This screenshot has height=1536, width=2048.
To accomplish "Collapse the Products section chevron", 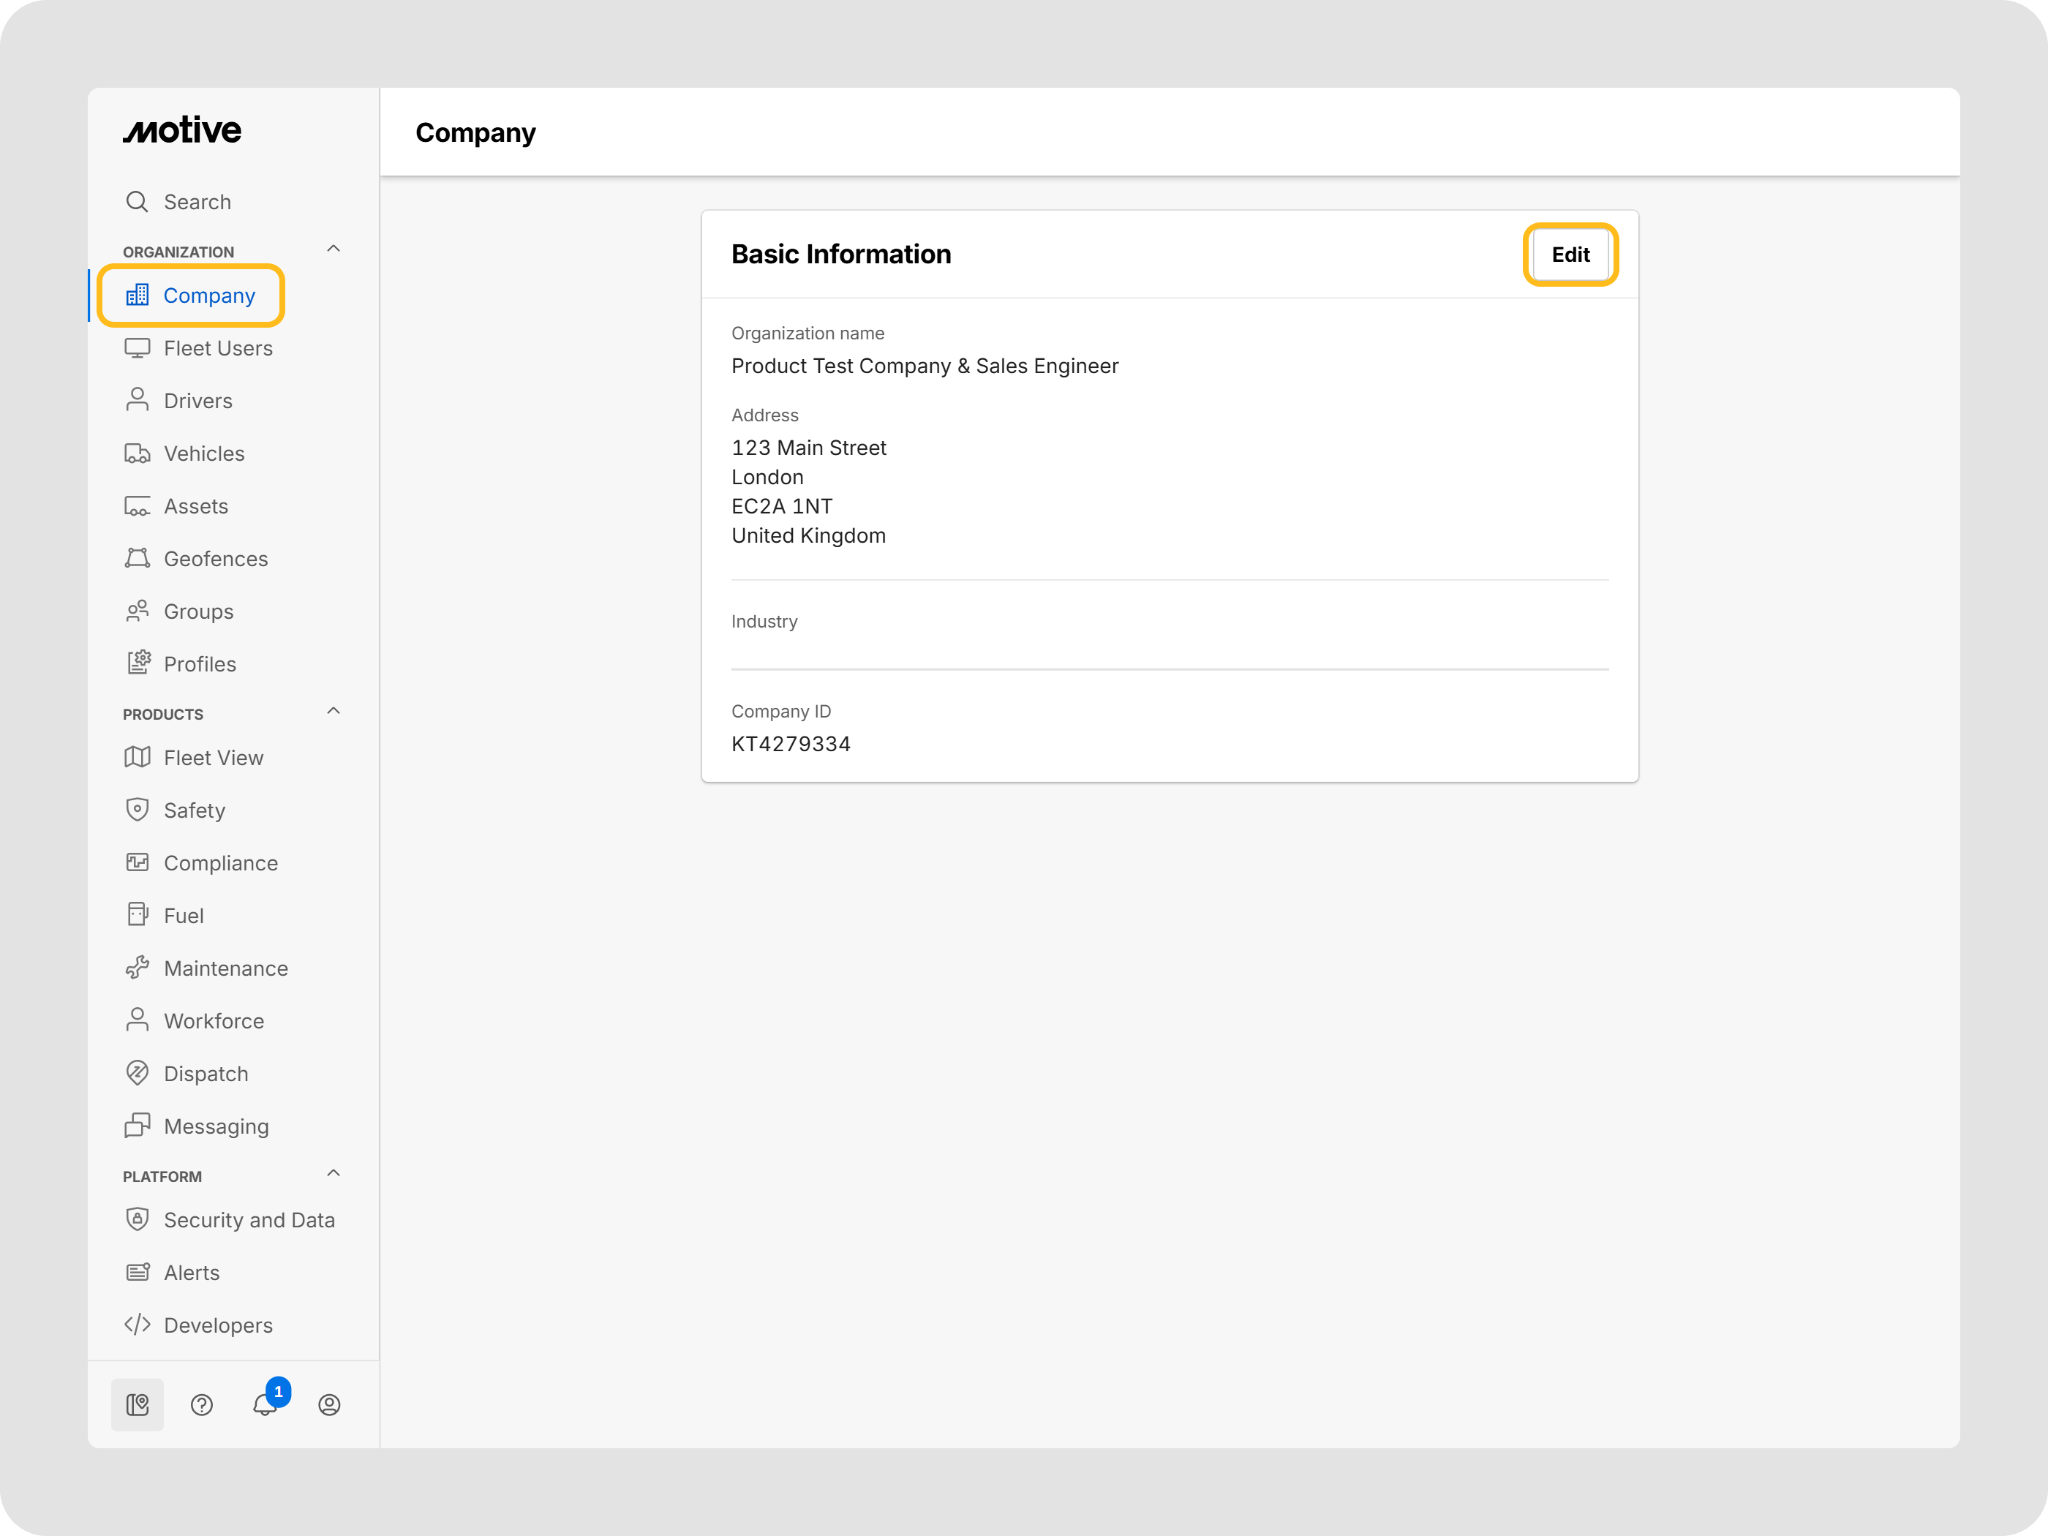I will pyautogui.click(x=334, y=711).
